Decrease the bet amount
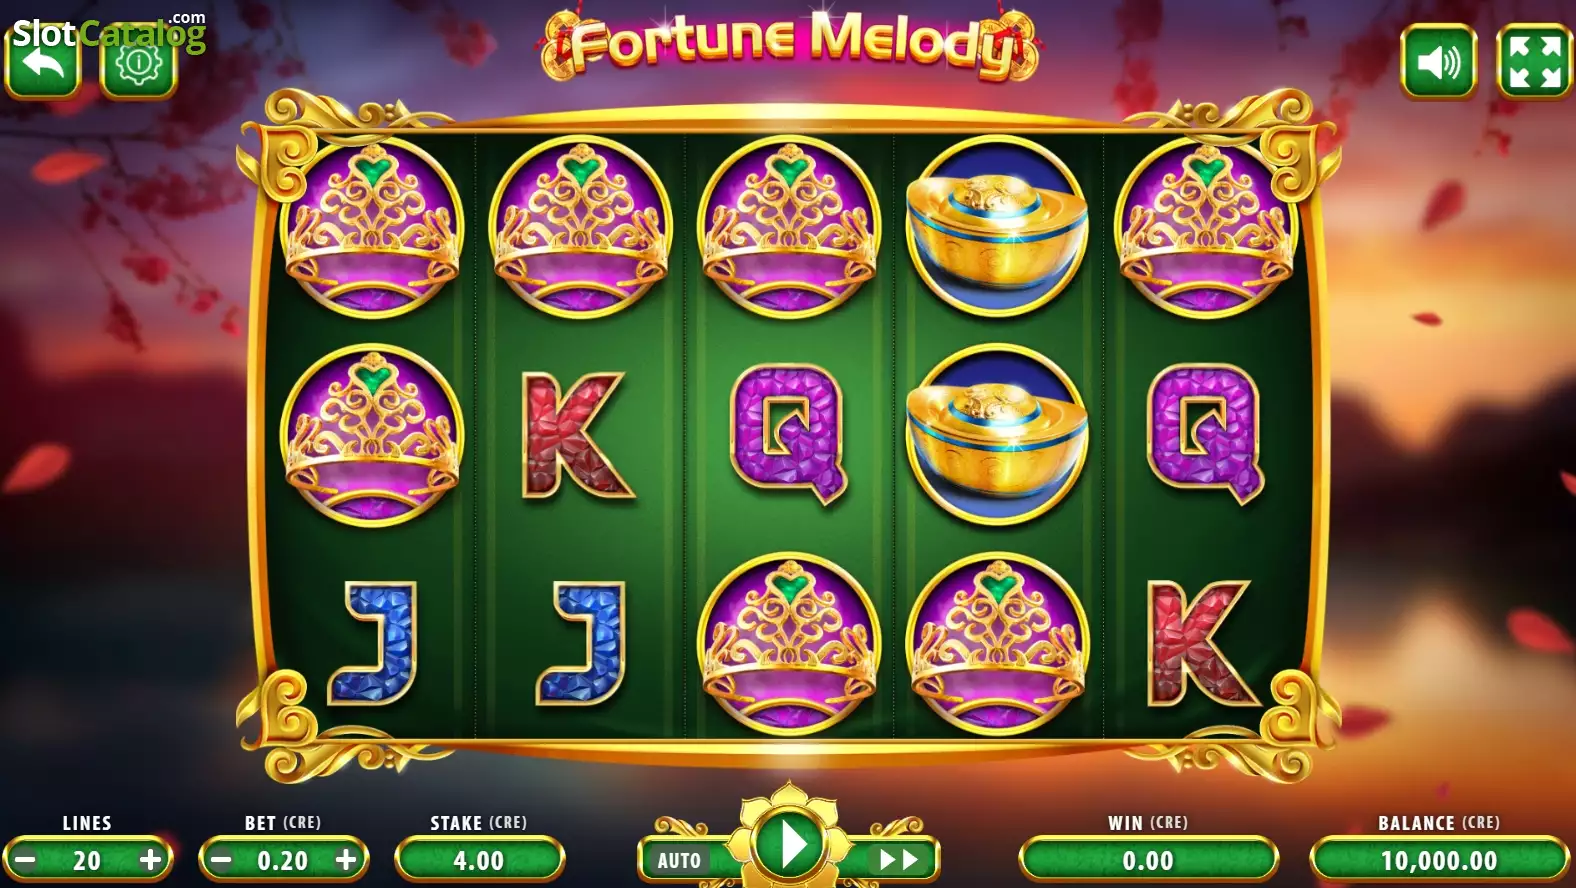The image size is (1576, 888). click(222, 860)
